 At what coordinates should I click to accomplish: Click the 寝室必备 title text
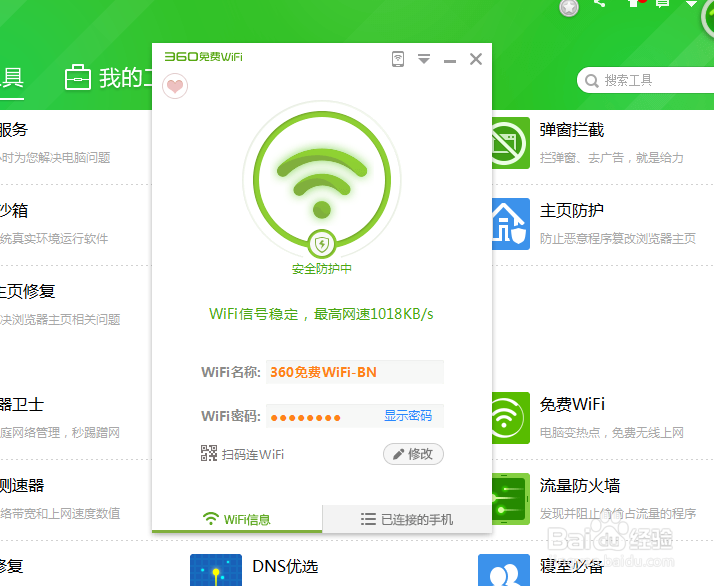tap(572, 566)
